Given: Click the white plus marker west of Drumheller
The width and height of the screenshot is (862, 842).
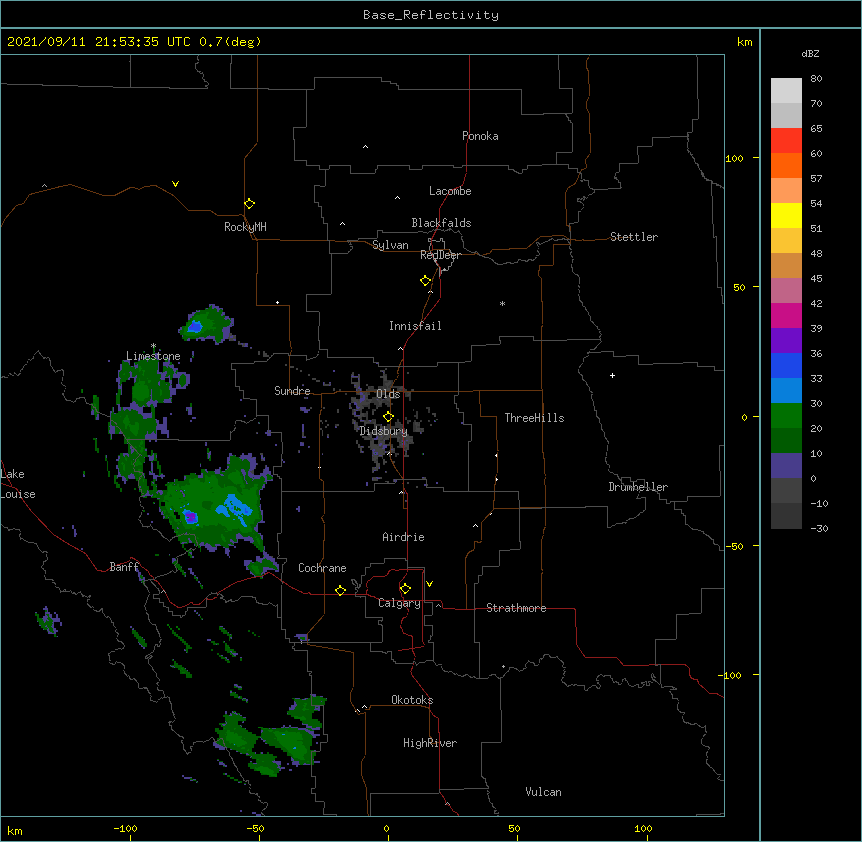Looking at the screenshot, I should coord(612,375).
